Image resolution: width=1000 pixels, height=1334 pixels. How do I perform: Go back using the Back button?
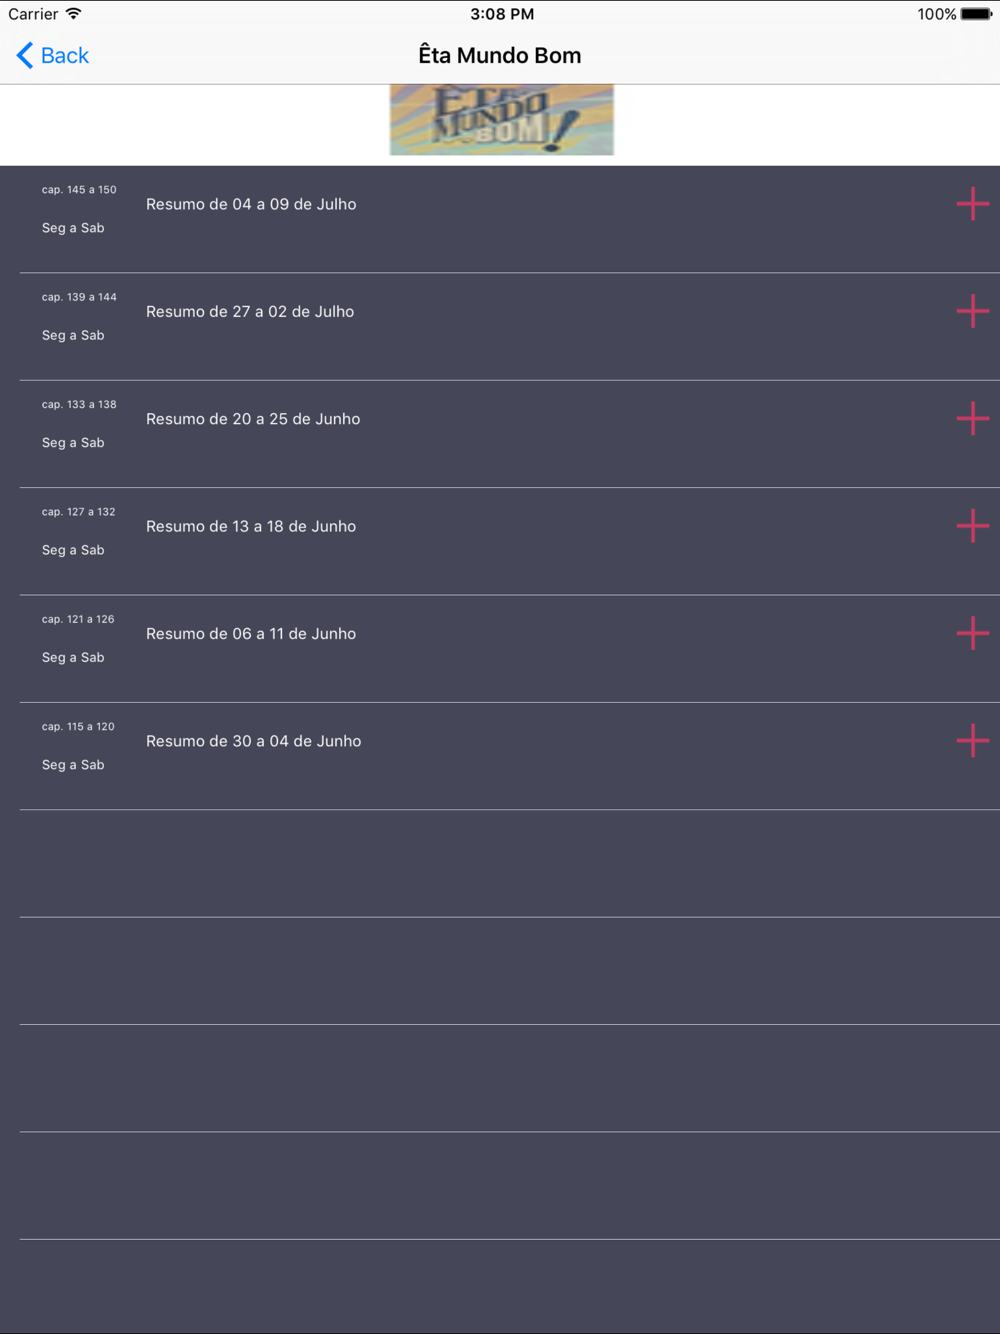[x=53, y=56]
